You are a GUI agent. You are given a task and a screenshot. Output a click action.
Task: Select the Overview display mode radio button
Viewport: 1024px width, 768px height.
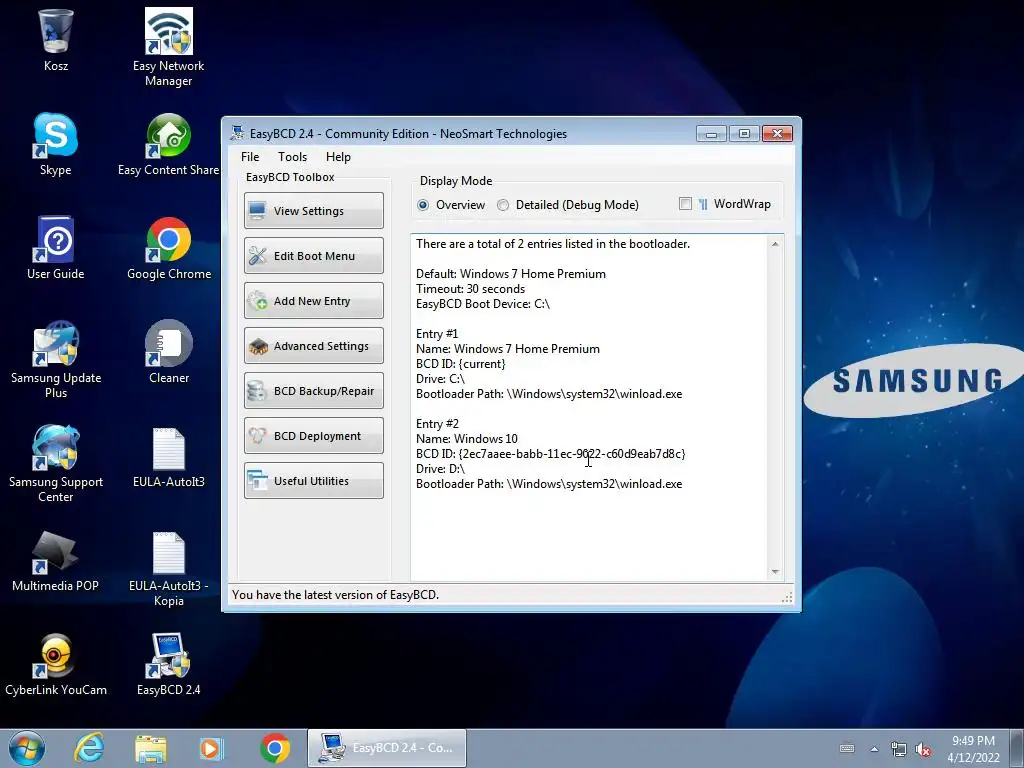pos(423,205)
